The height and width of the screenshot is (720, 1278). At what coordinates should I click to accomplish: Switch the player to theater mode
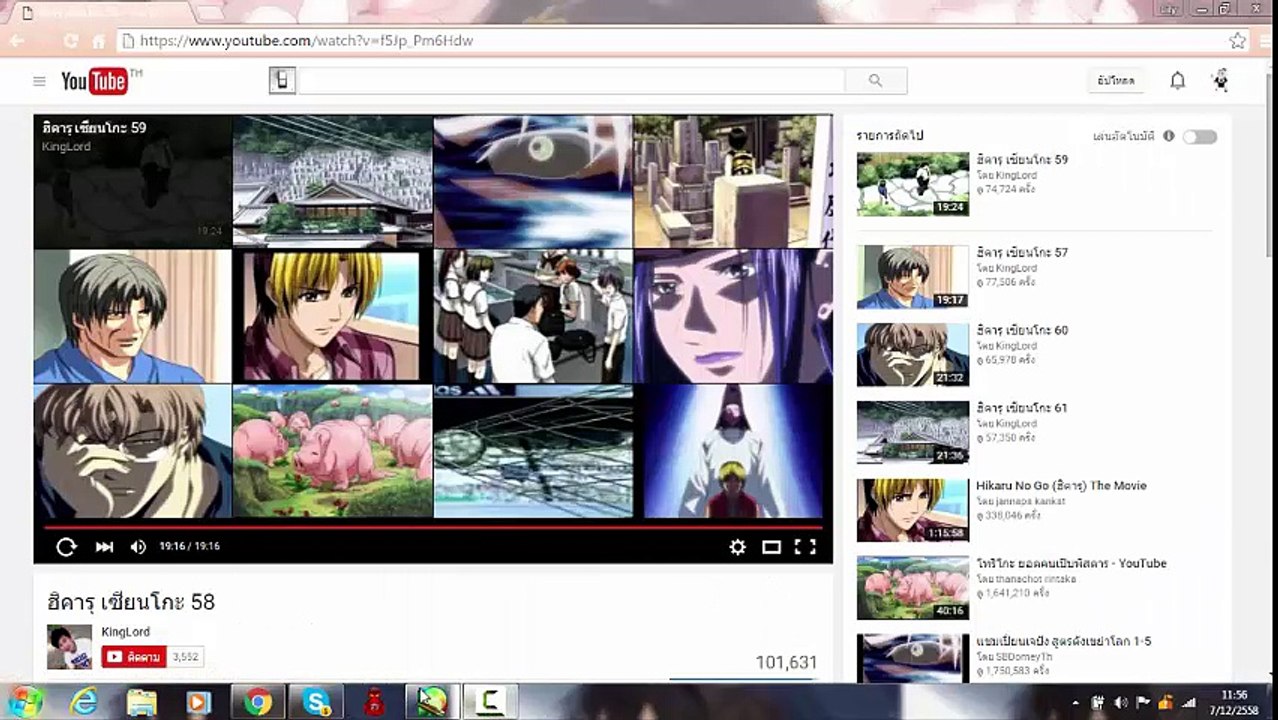(771, 547)
